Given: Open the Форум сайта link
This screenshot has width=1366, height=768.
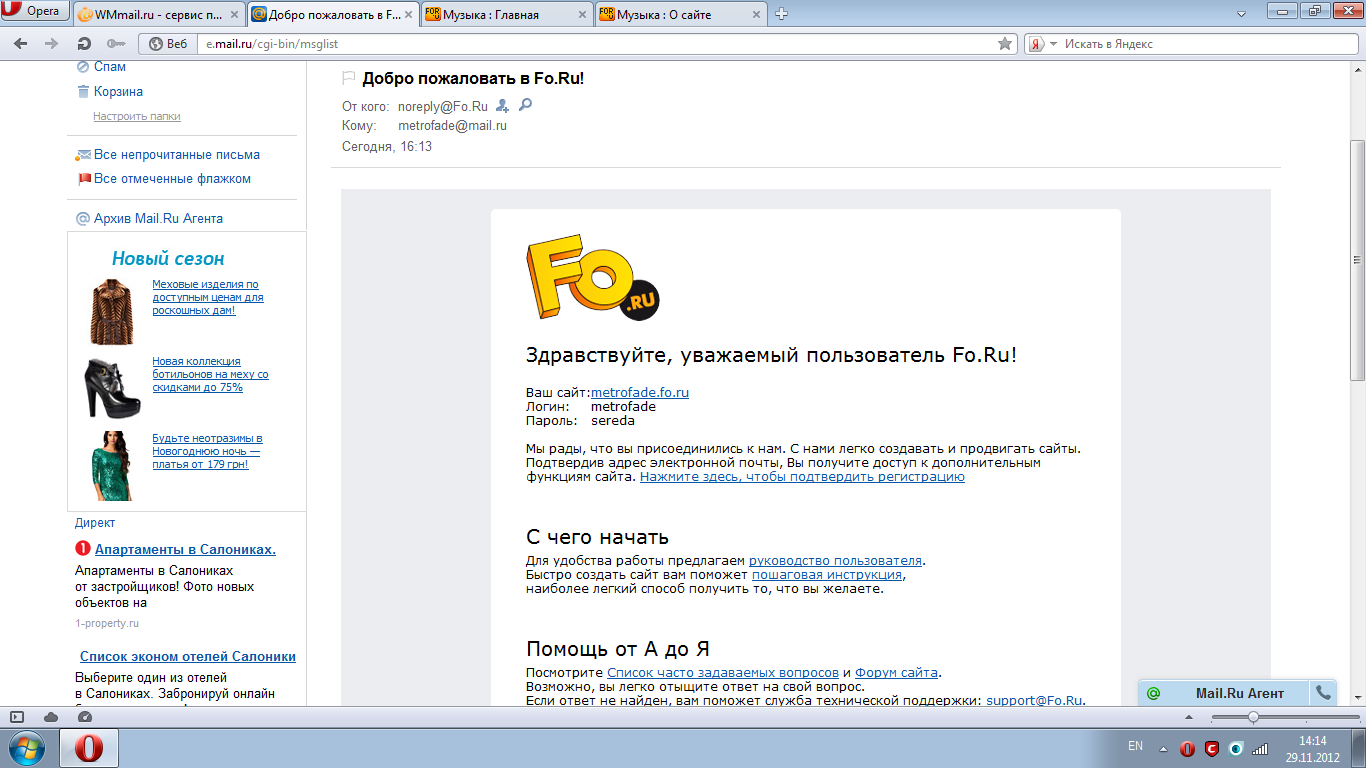Looking at the screenshot, I should pos(897,673).
